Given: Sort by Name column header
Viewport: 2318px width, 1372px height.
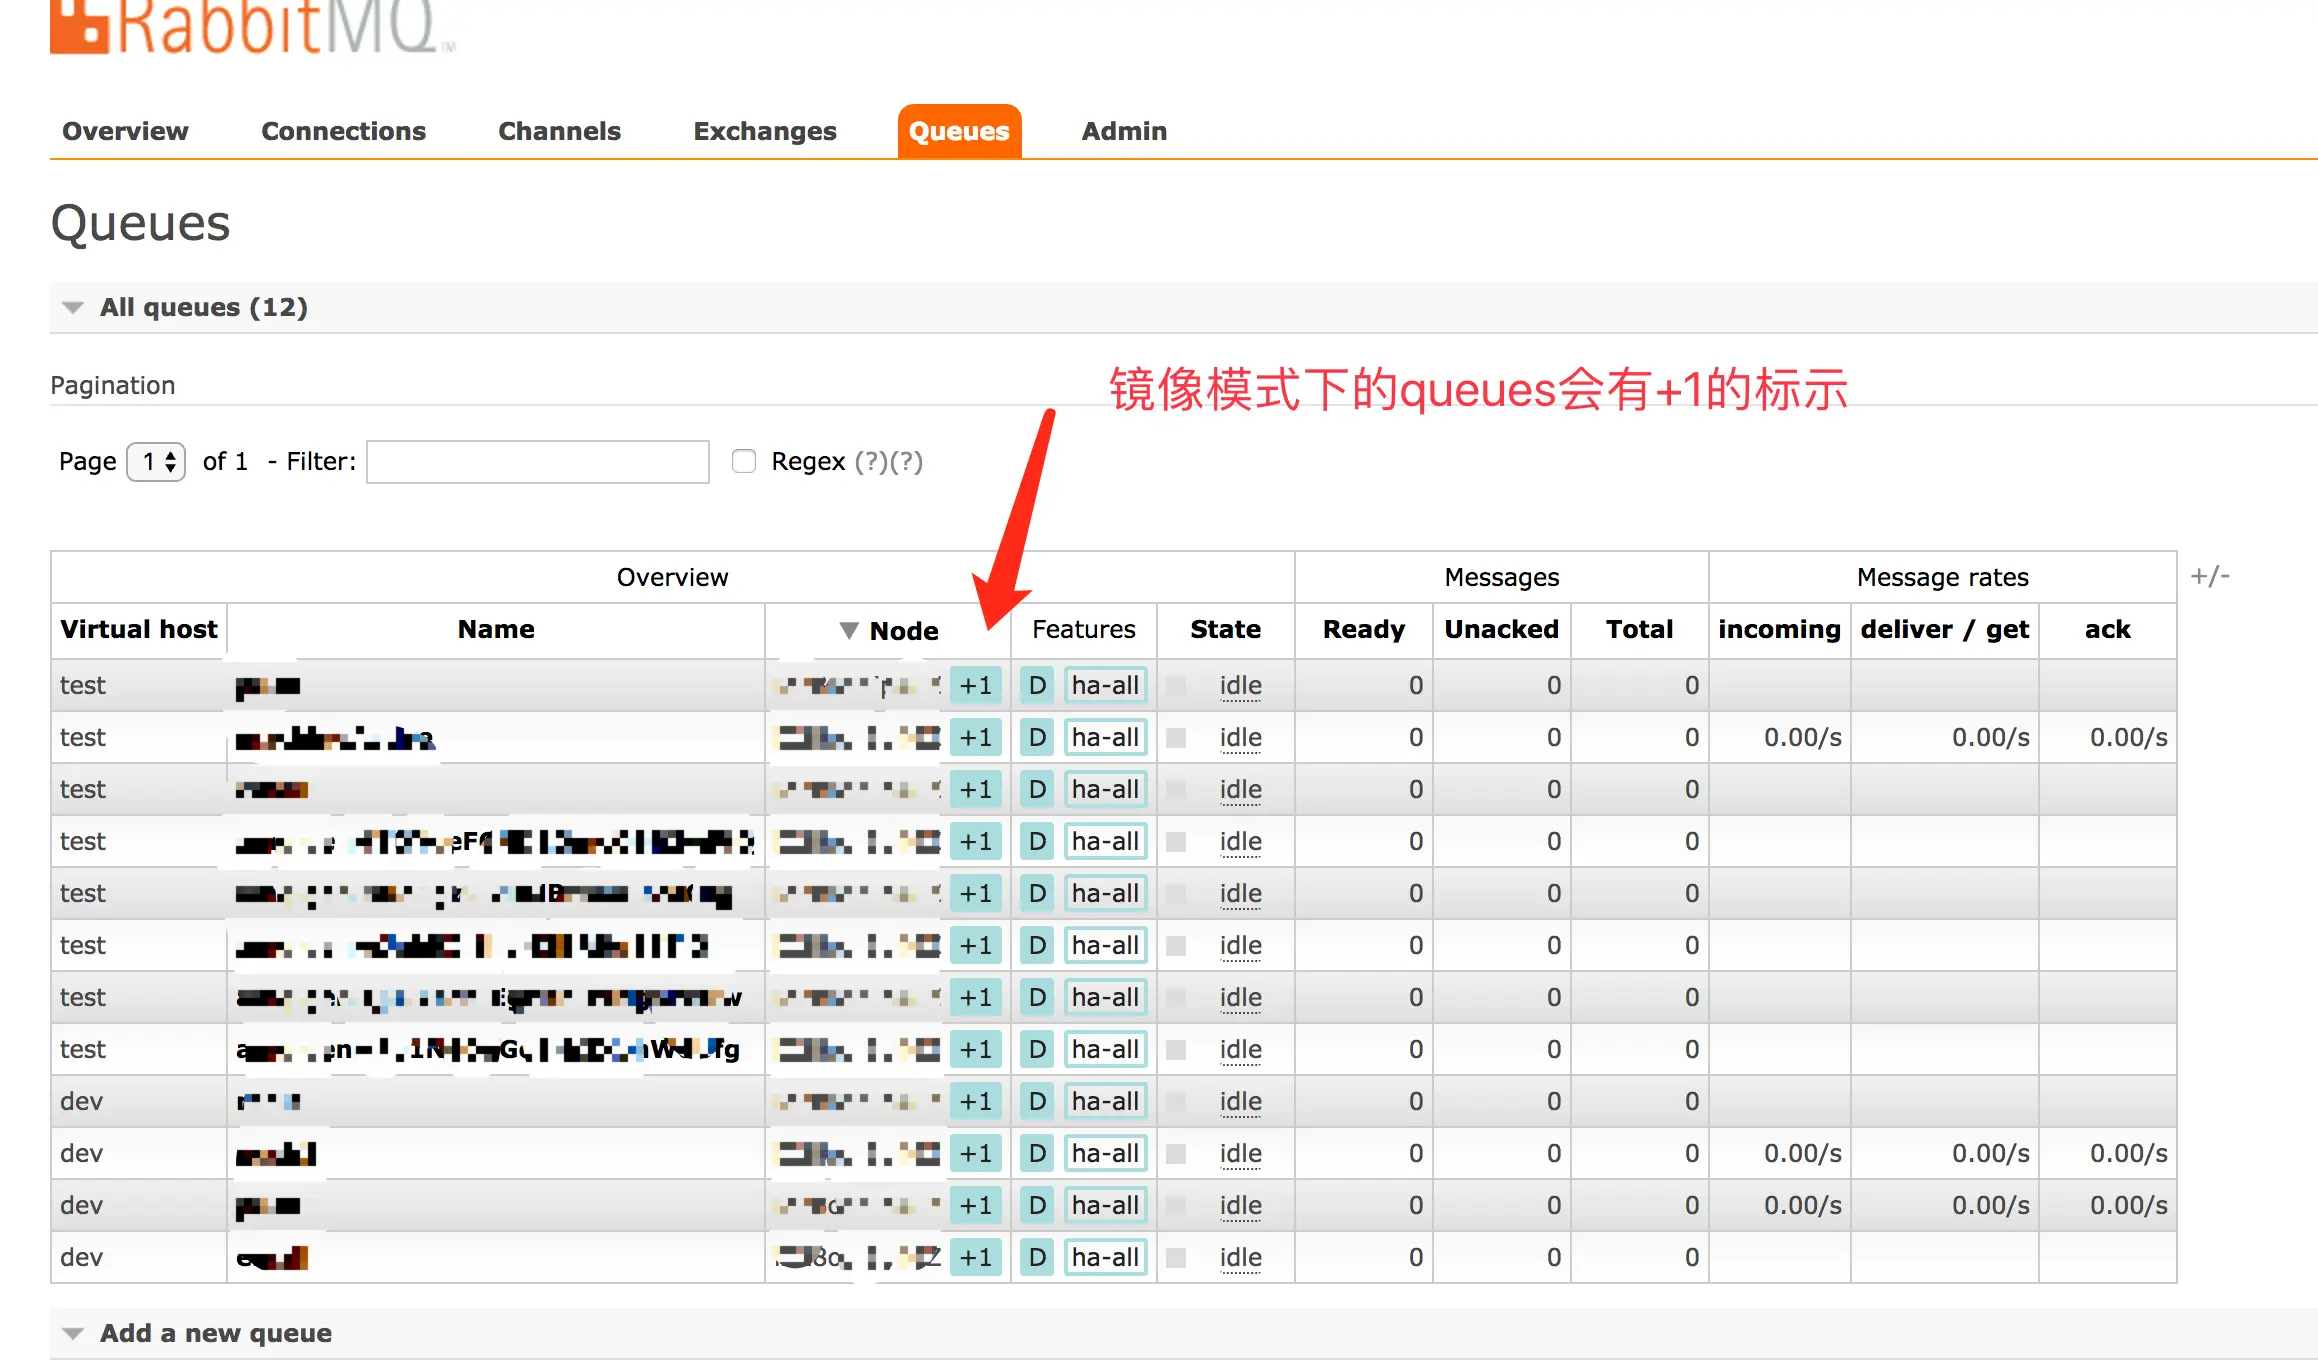Looking at the screenshot, I should (x=496, y=630).
